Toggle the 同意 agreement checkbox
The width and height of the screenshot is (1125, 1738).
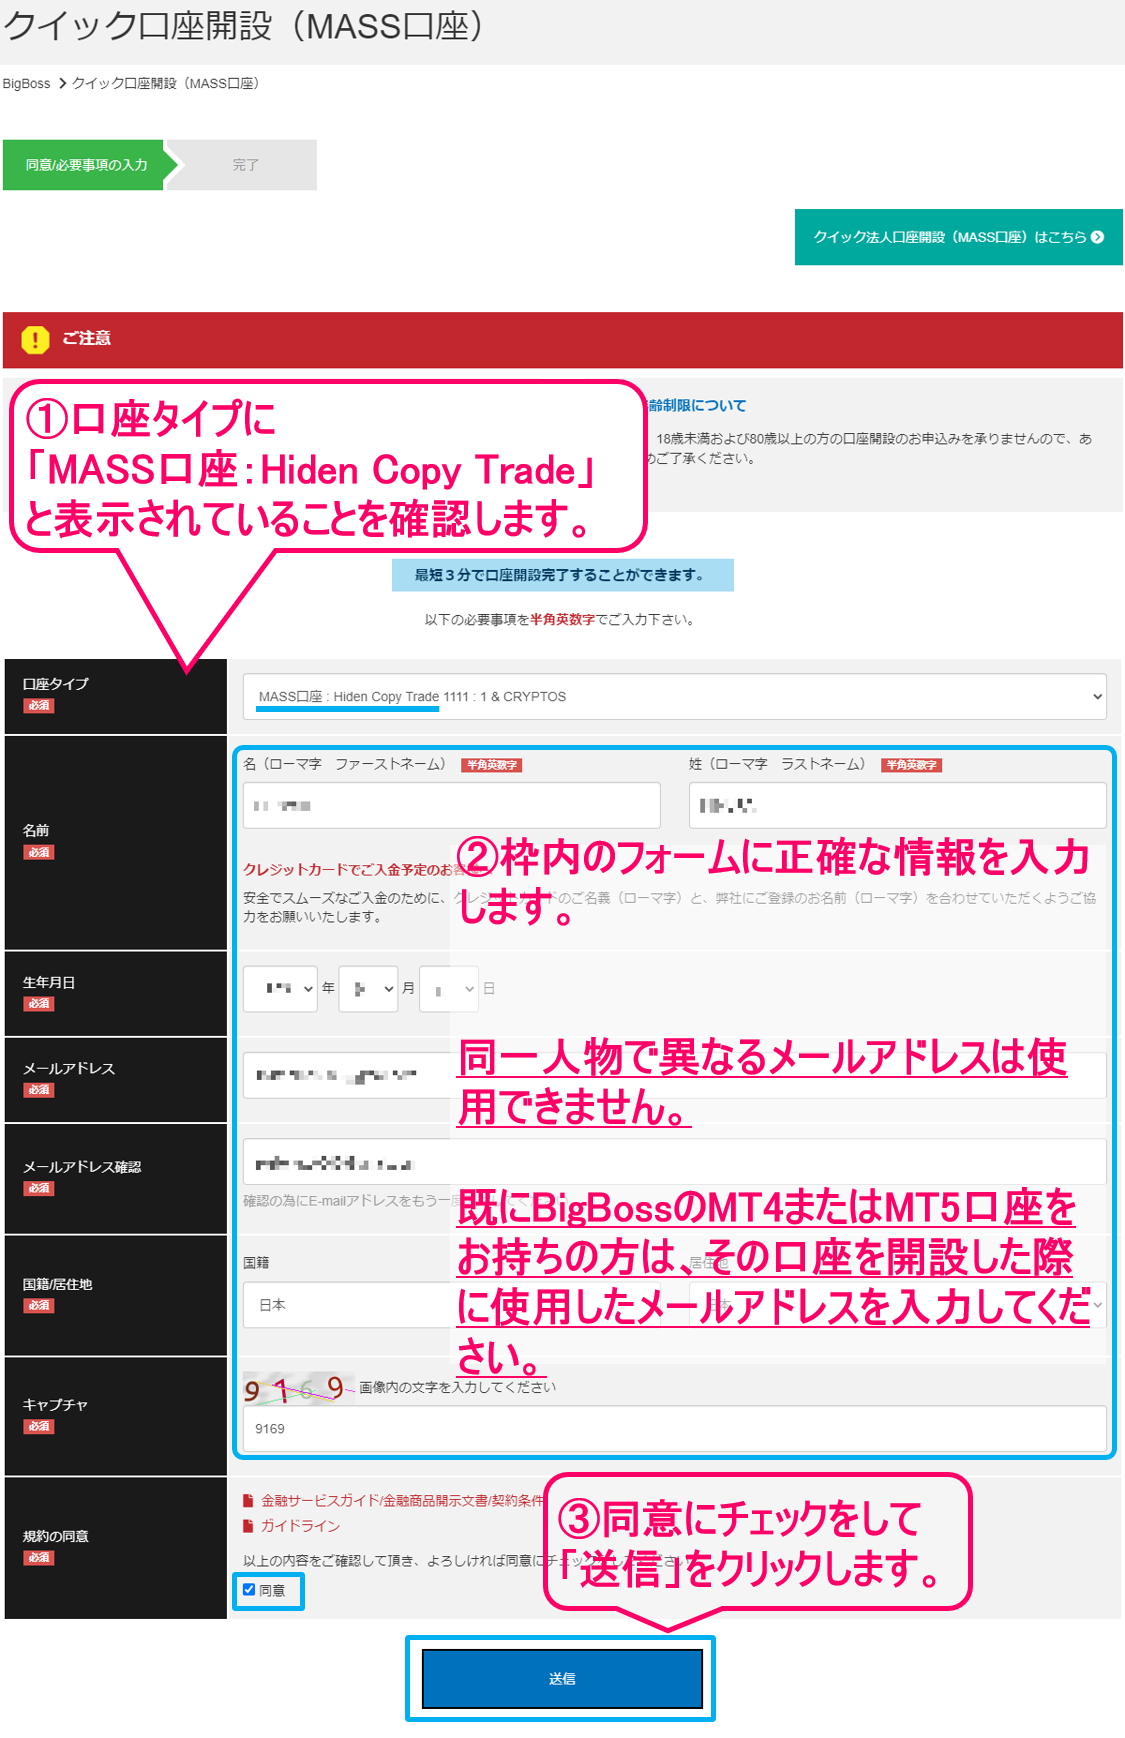pos(249,1589)
